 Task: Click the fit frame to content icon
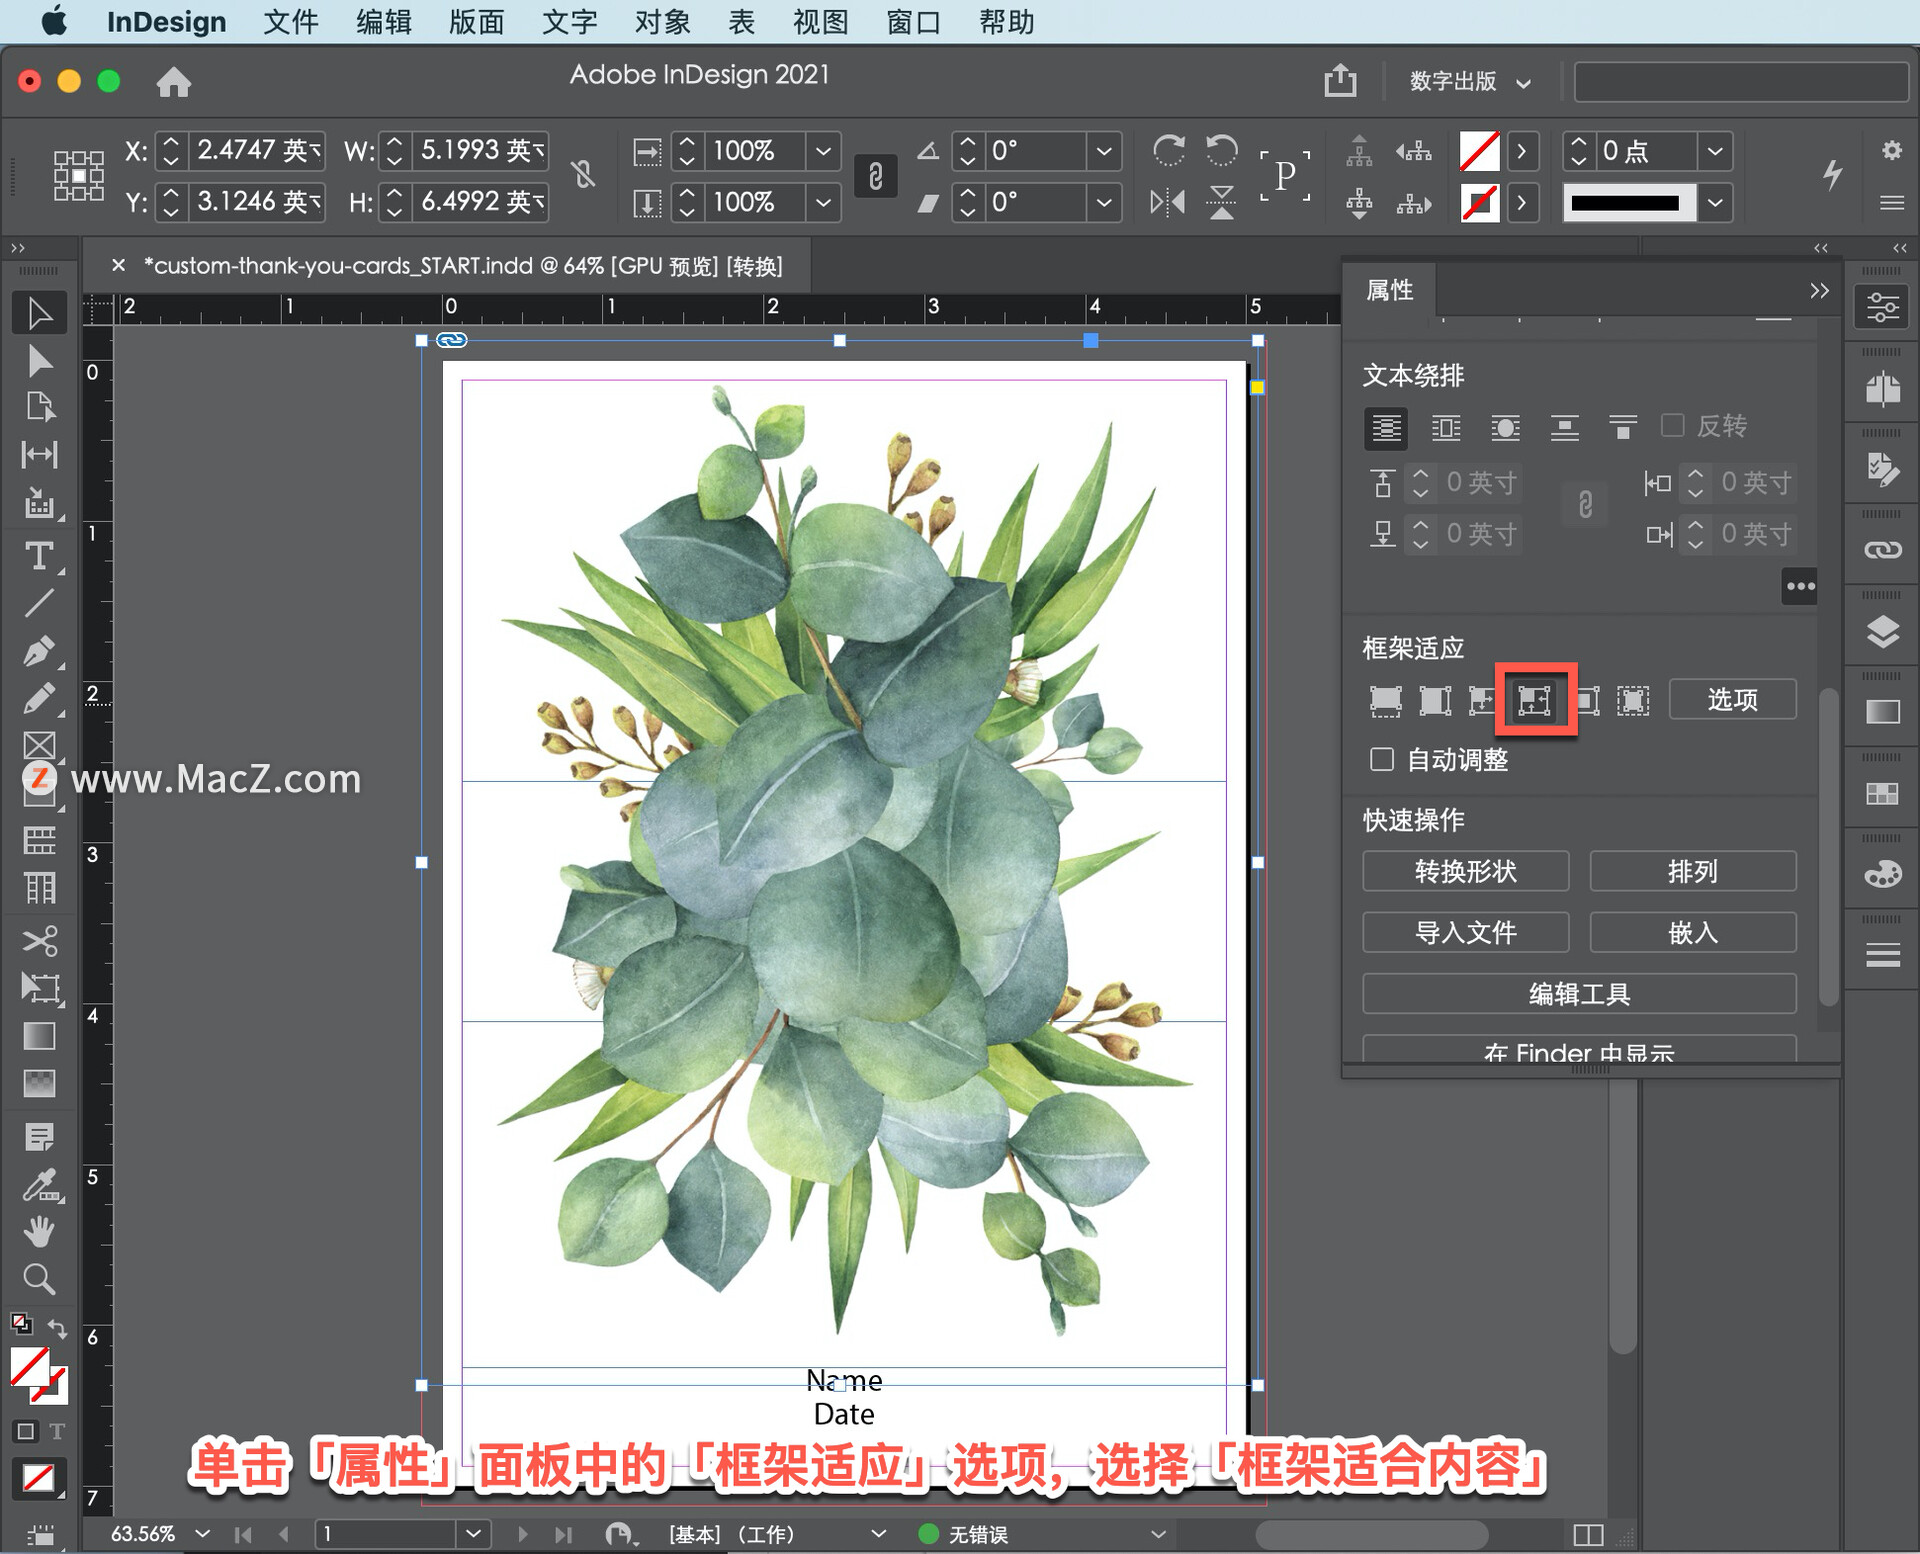(x=1534, y=700)
